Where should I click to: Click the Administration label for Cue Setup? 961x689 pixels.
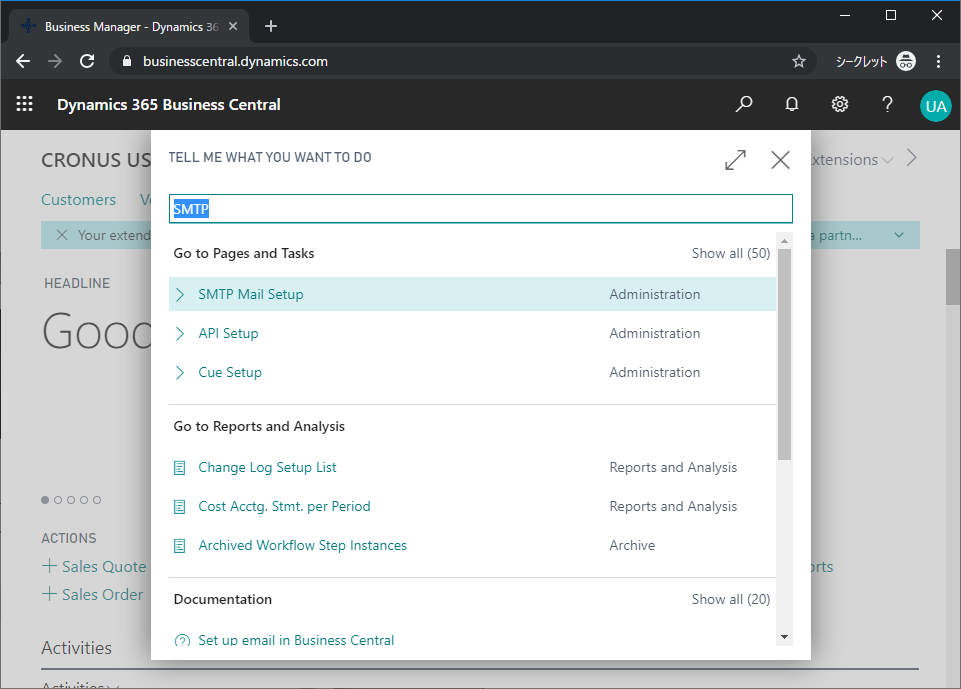[655, 373]
